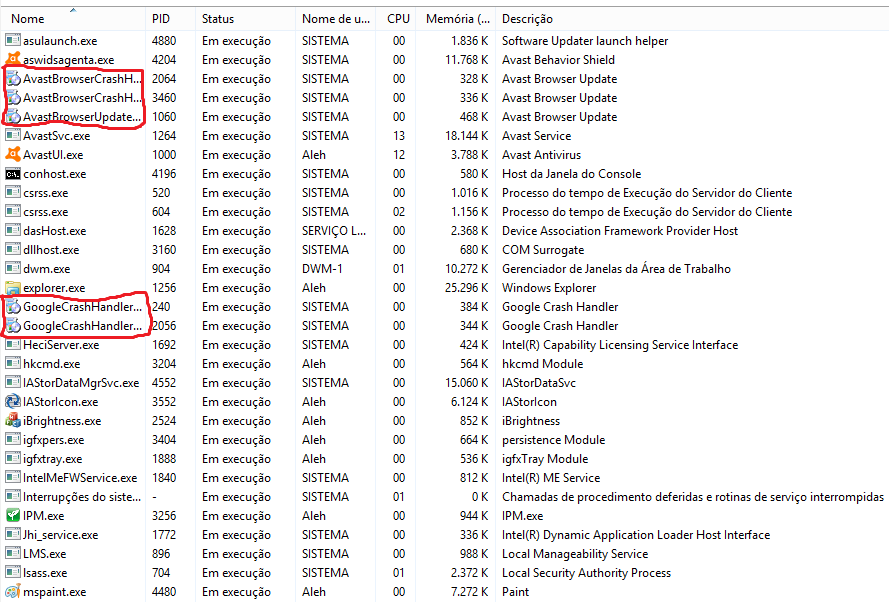
Task: Click the Intel(R) ME Service description
Action: coord(551,478)
